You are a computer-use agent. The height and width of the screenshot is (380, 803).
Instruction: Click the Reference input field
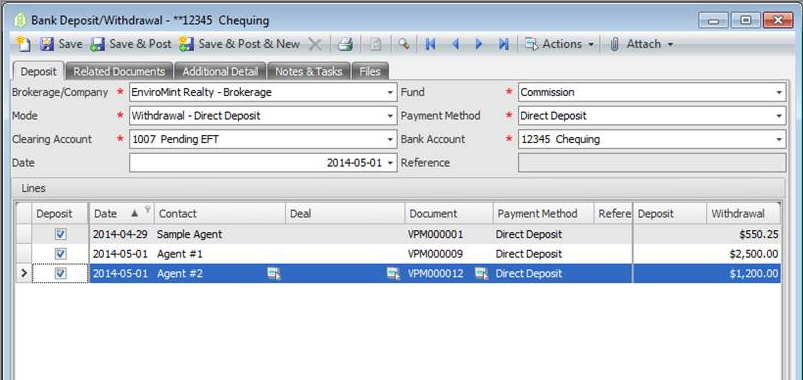(x=652, y=163)
